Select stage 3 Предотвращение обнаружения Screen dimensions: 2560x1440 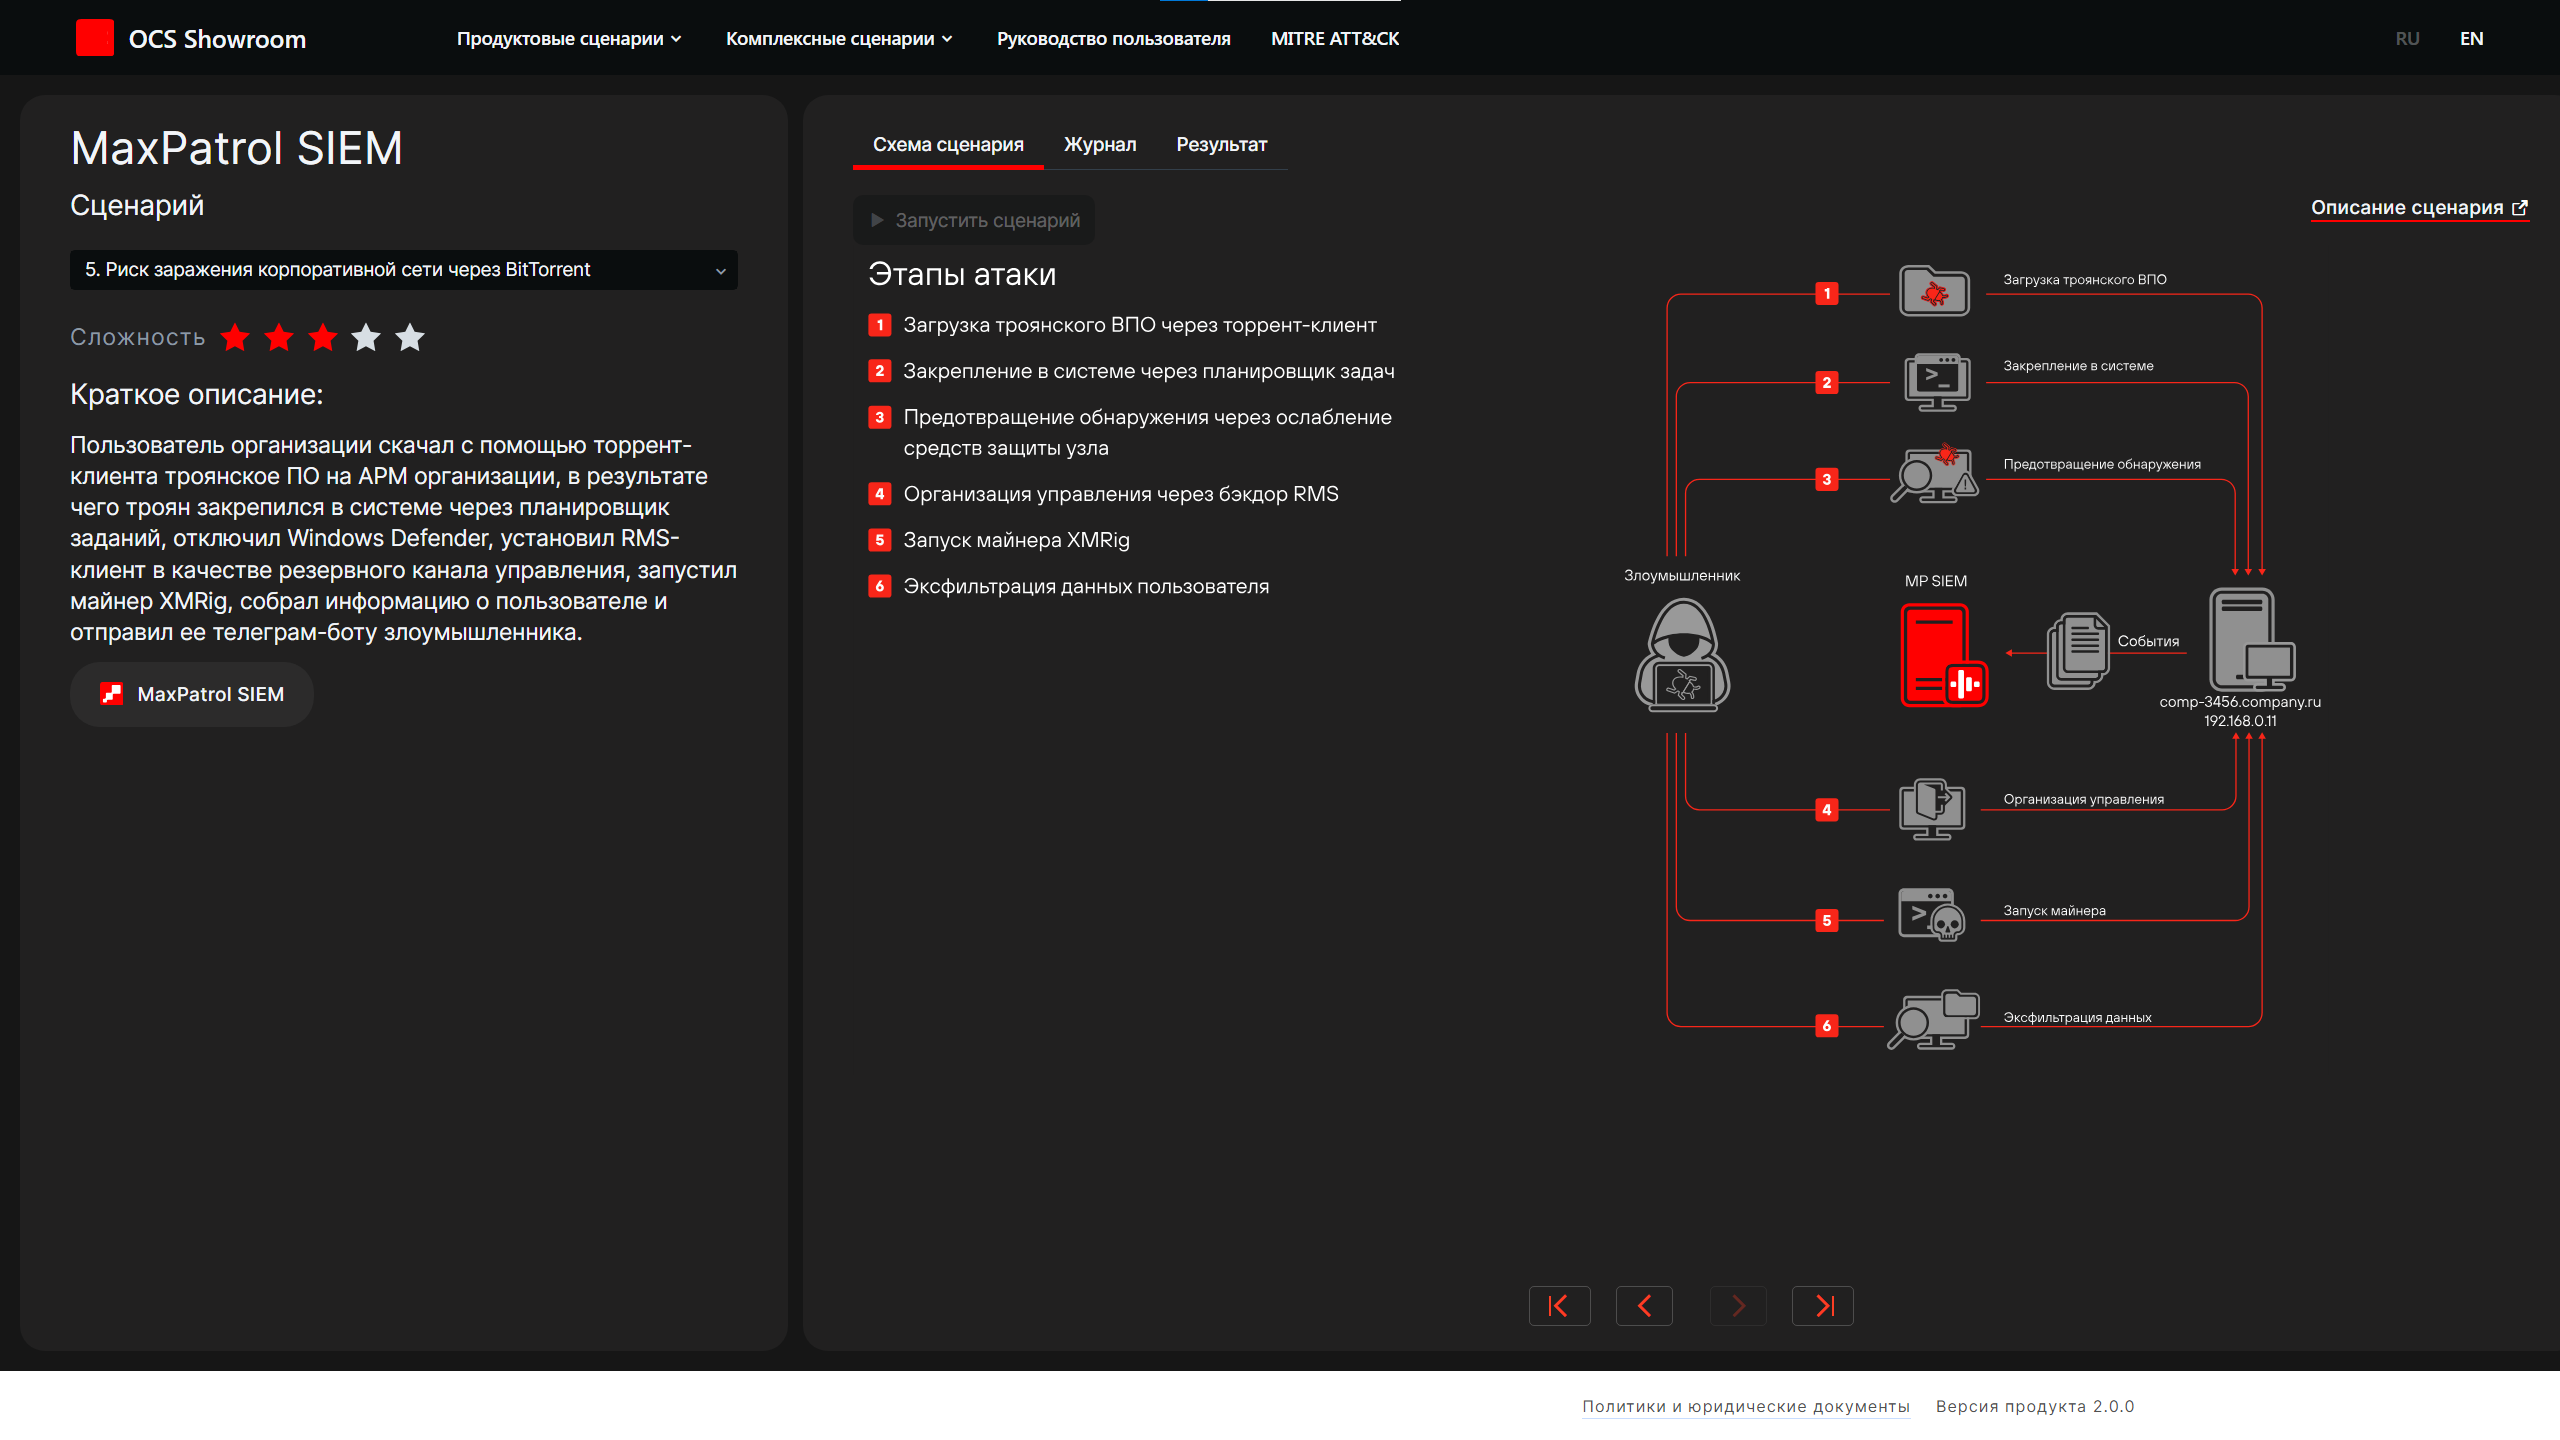coord(1131,432)
